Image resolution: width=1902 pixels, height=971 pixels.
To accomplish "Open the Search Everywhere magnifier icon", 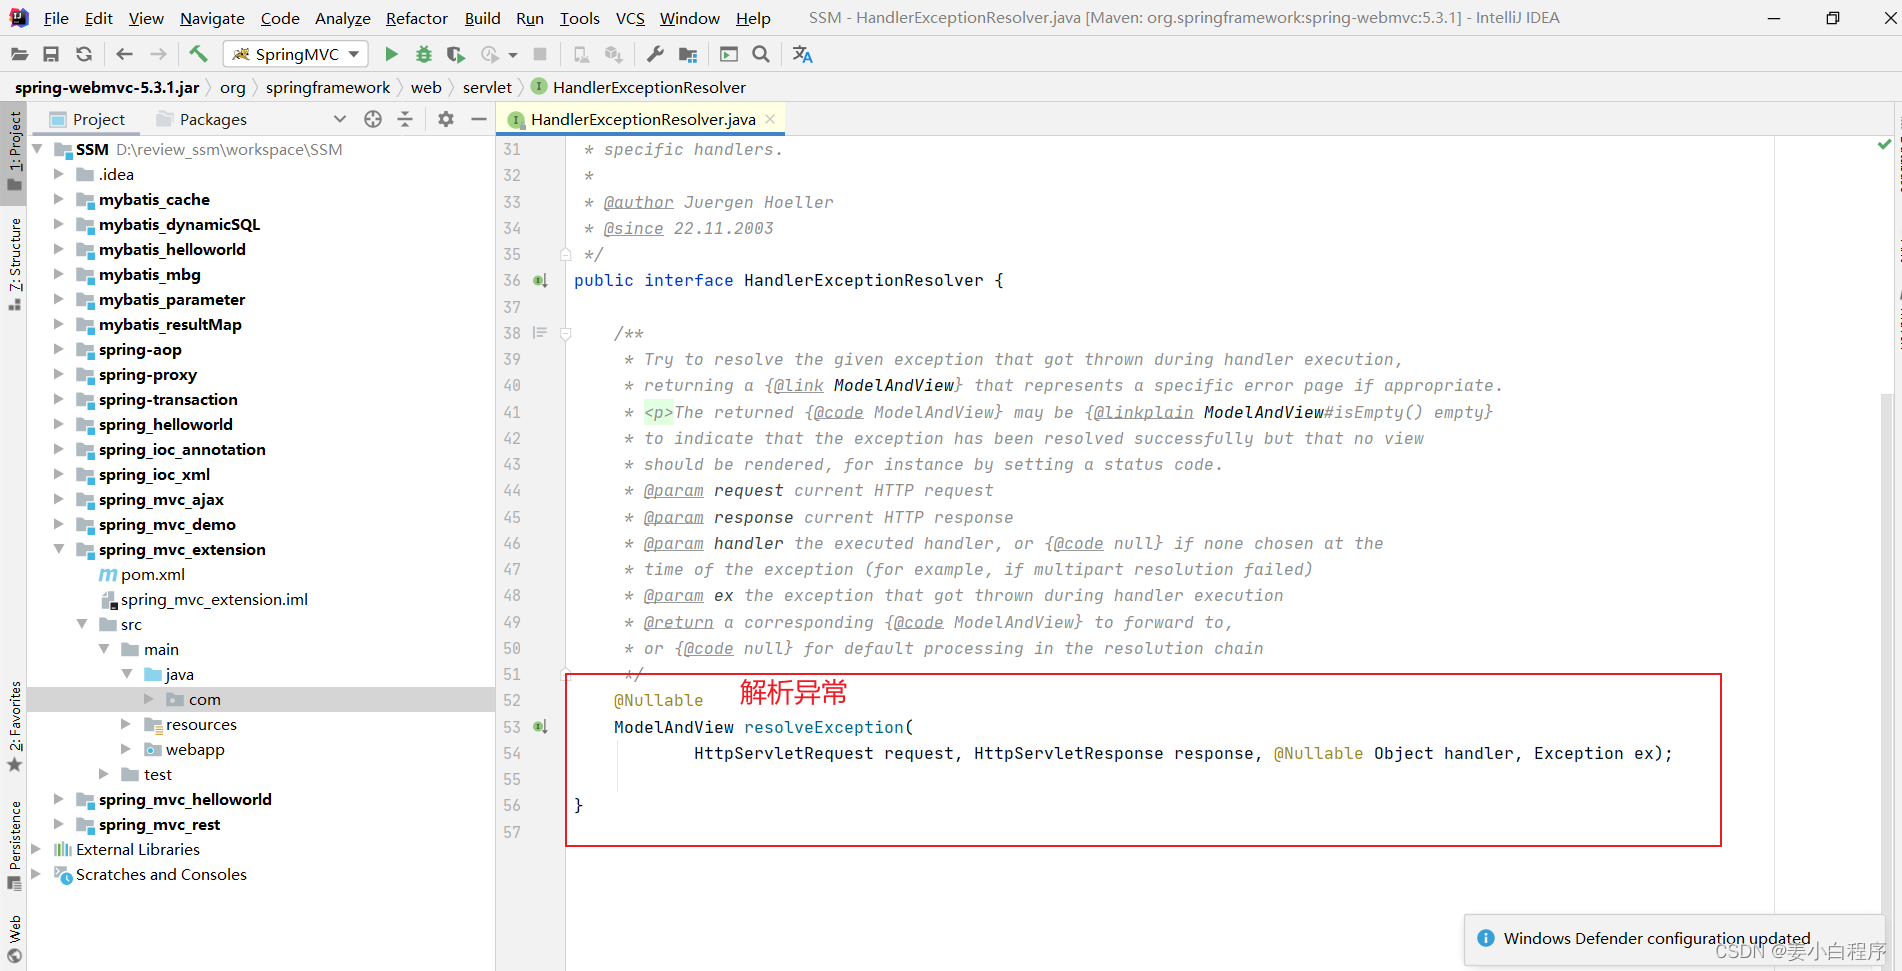I will [x=761, y=54].
